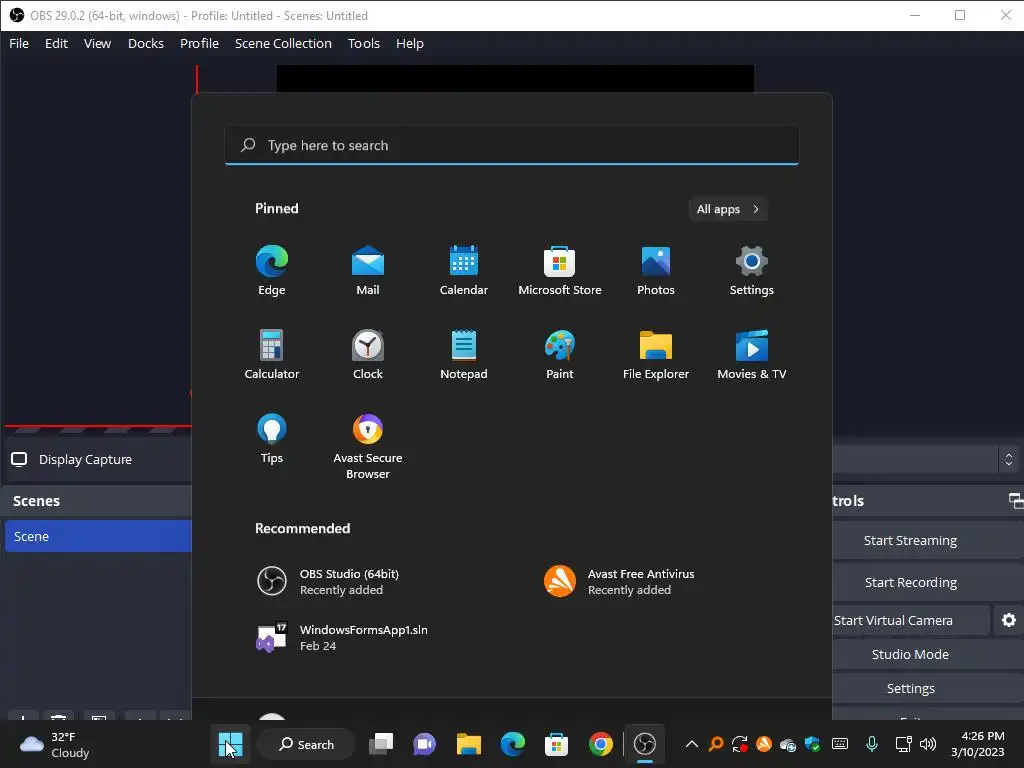Open OBS Help menu
Viewport: 1024px width, 768px height.
pos(409,43)
